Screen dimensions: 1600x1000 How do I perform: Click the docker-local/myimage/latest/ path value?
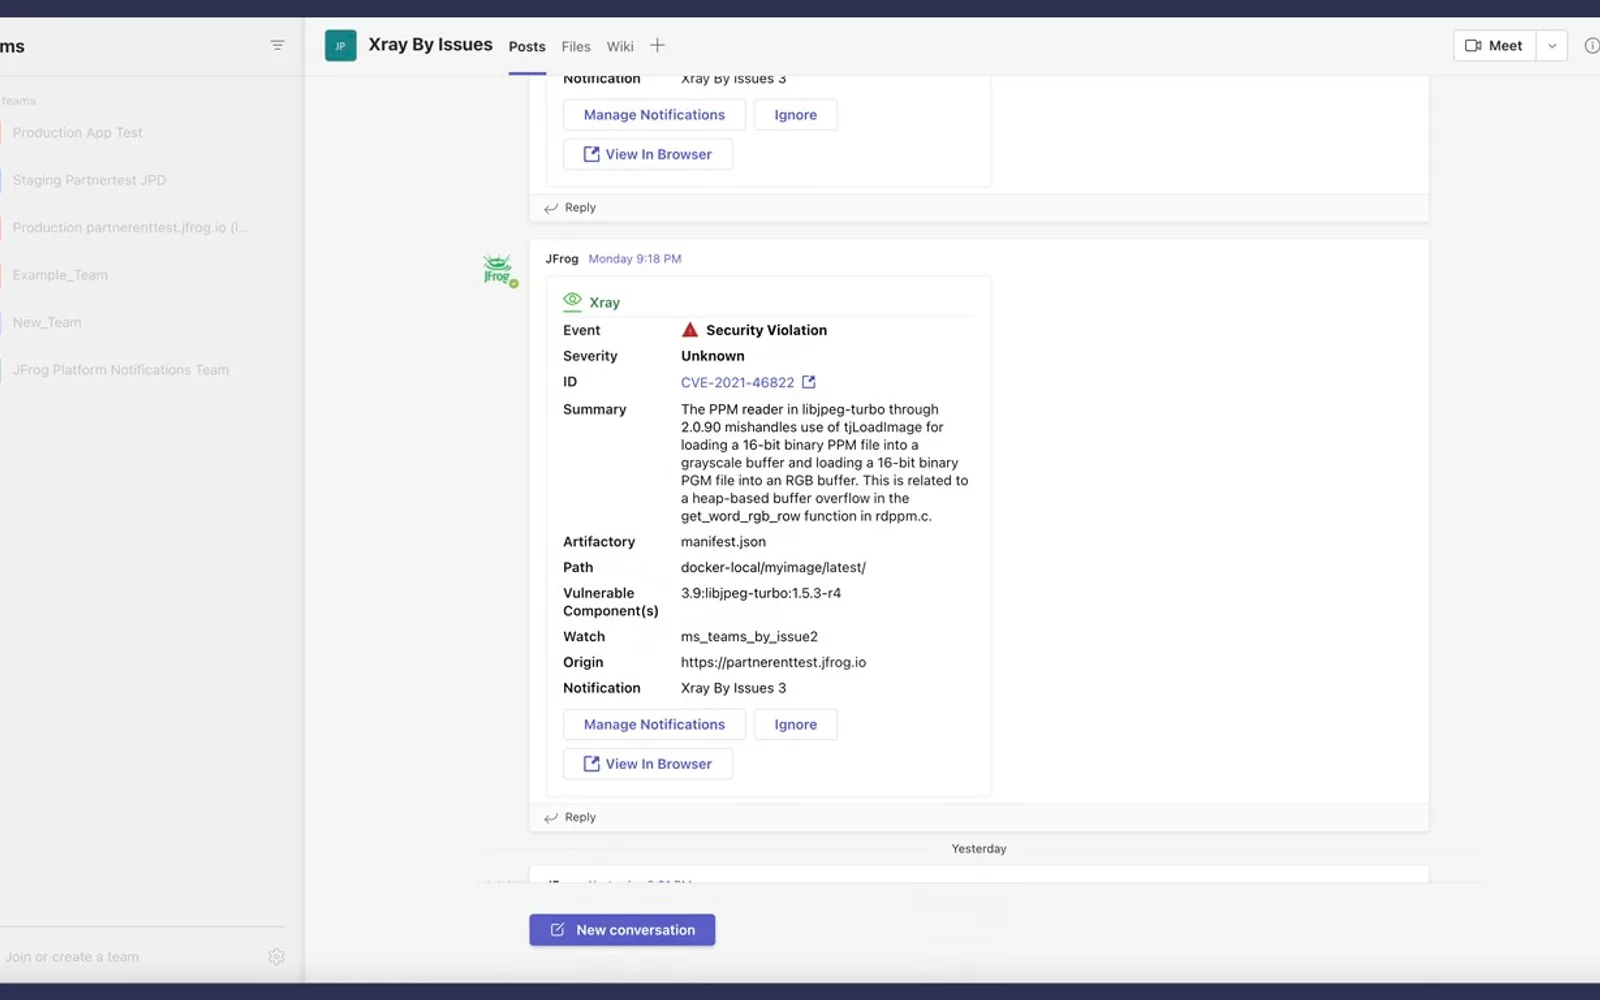coord(773,567)
